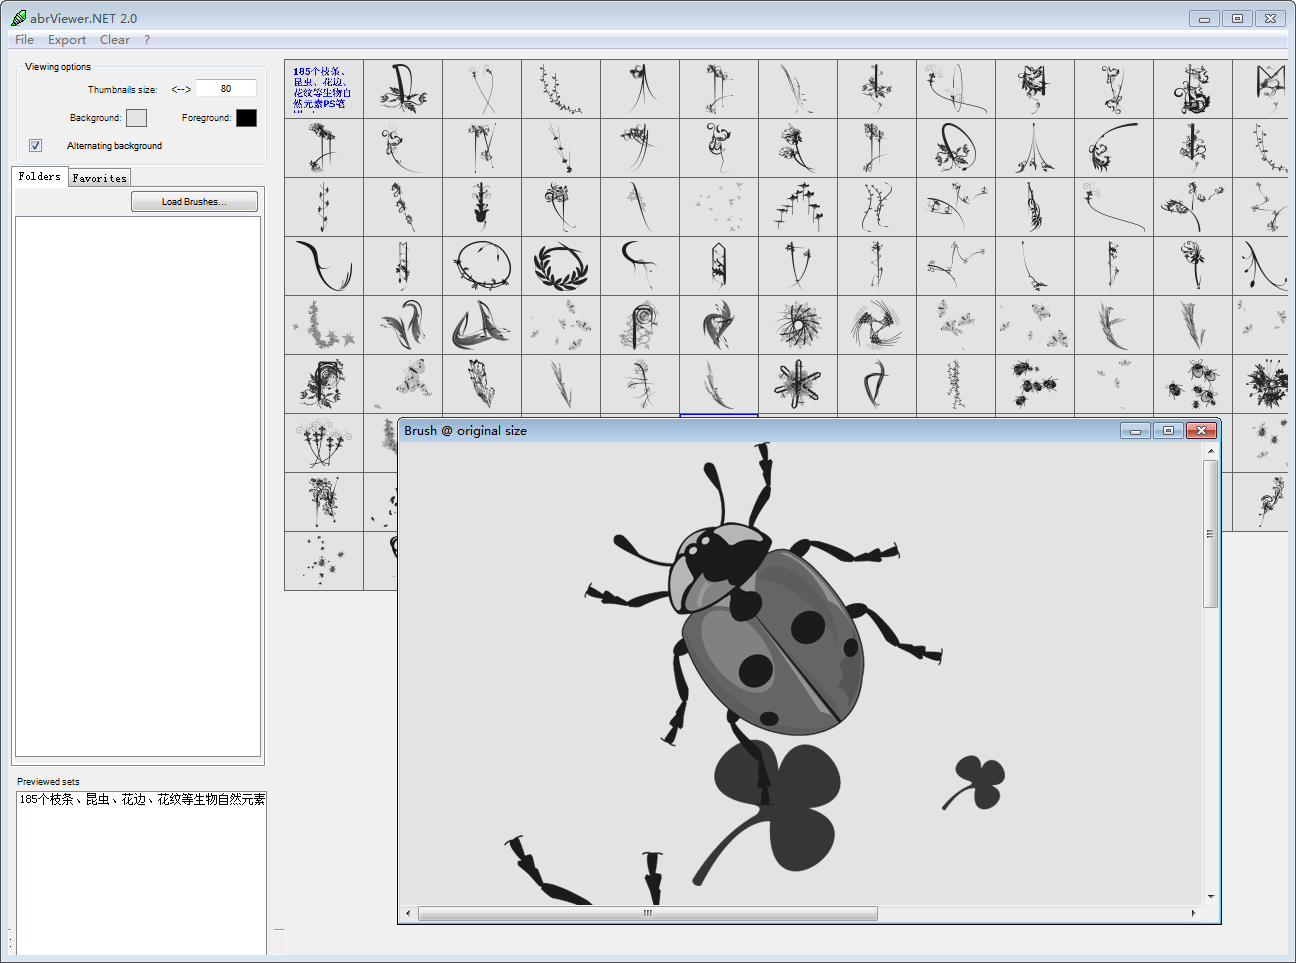Open the Background color swatch

136,118
